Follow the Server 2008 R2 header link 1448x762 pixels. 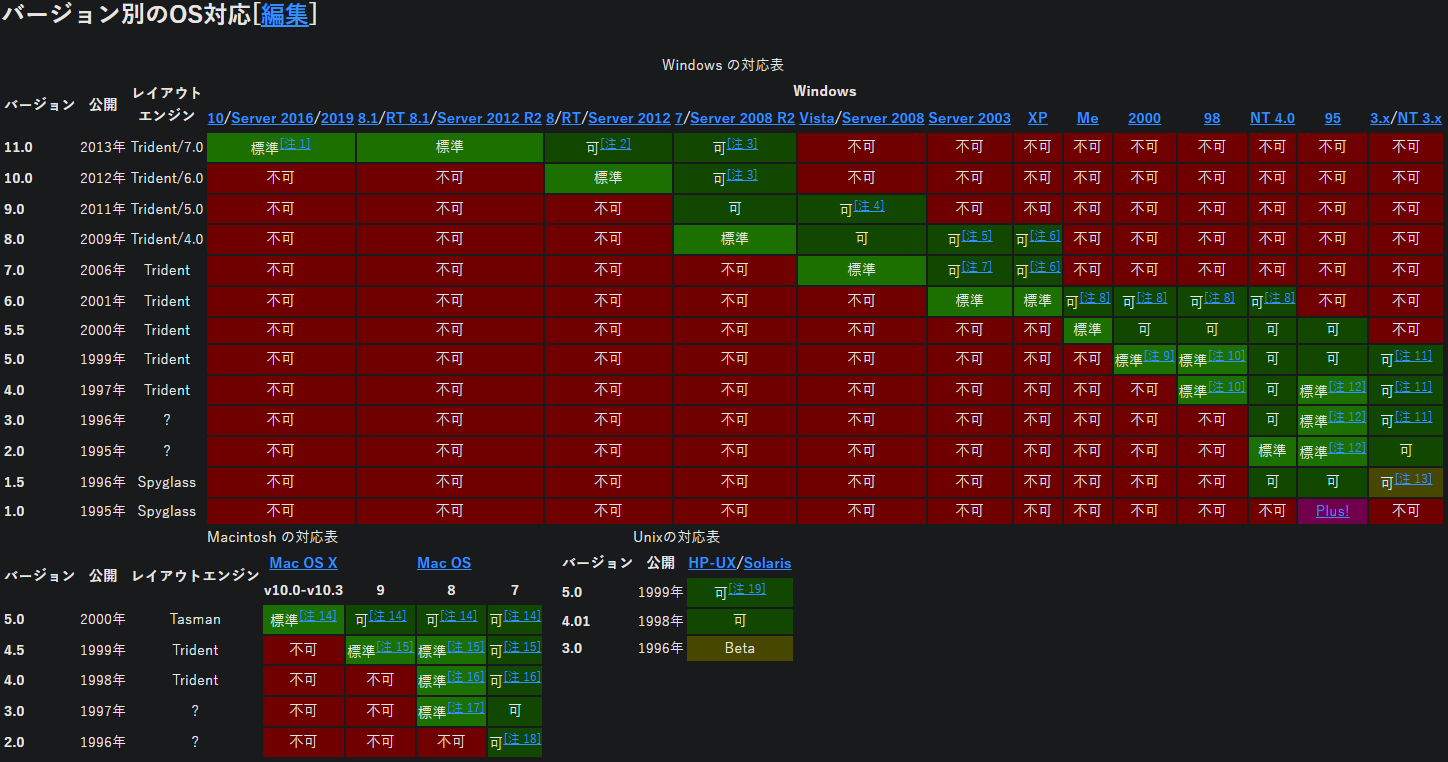click(x=742, y=118)
